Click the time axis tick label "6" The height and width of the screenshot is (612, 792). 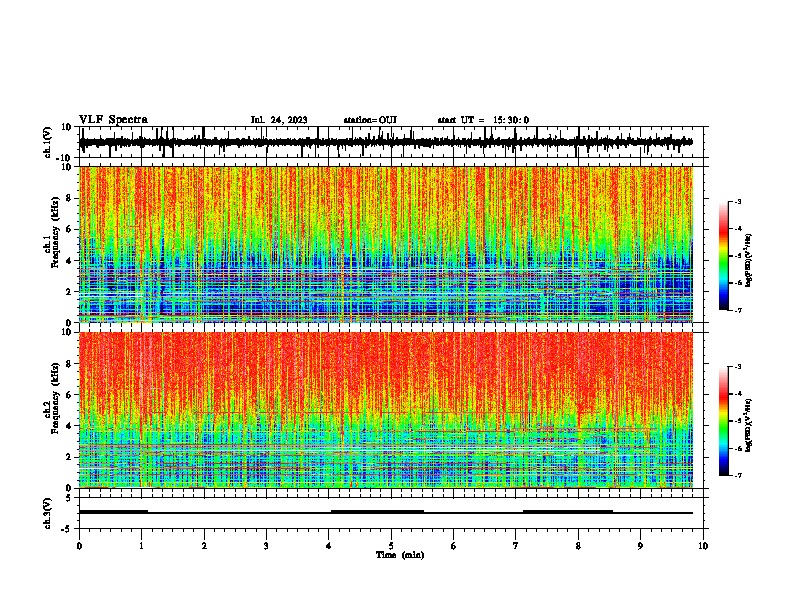[x=454, y=546]
